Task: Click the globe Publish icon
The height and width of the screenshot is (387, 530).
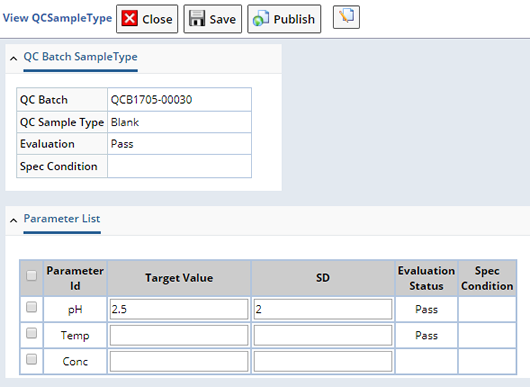Action: pyautogui.click(x=261, y=18)
